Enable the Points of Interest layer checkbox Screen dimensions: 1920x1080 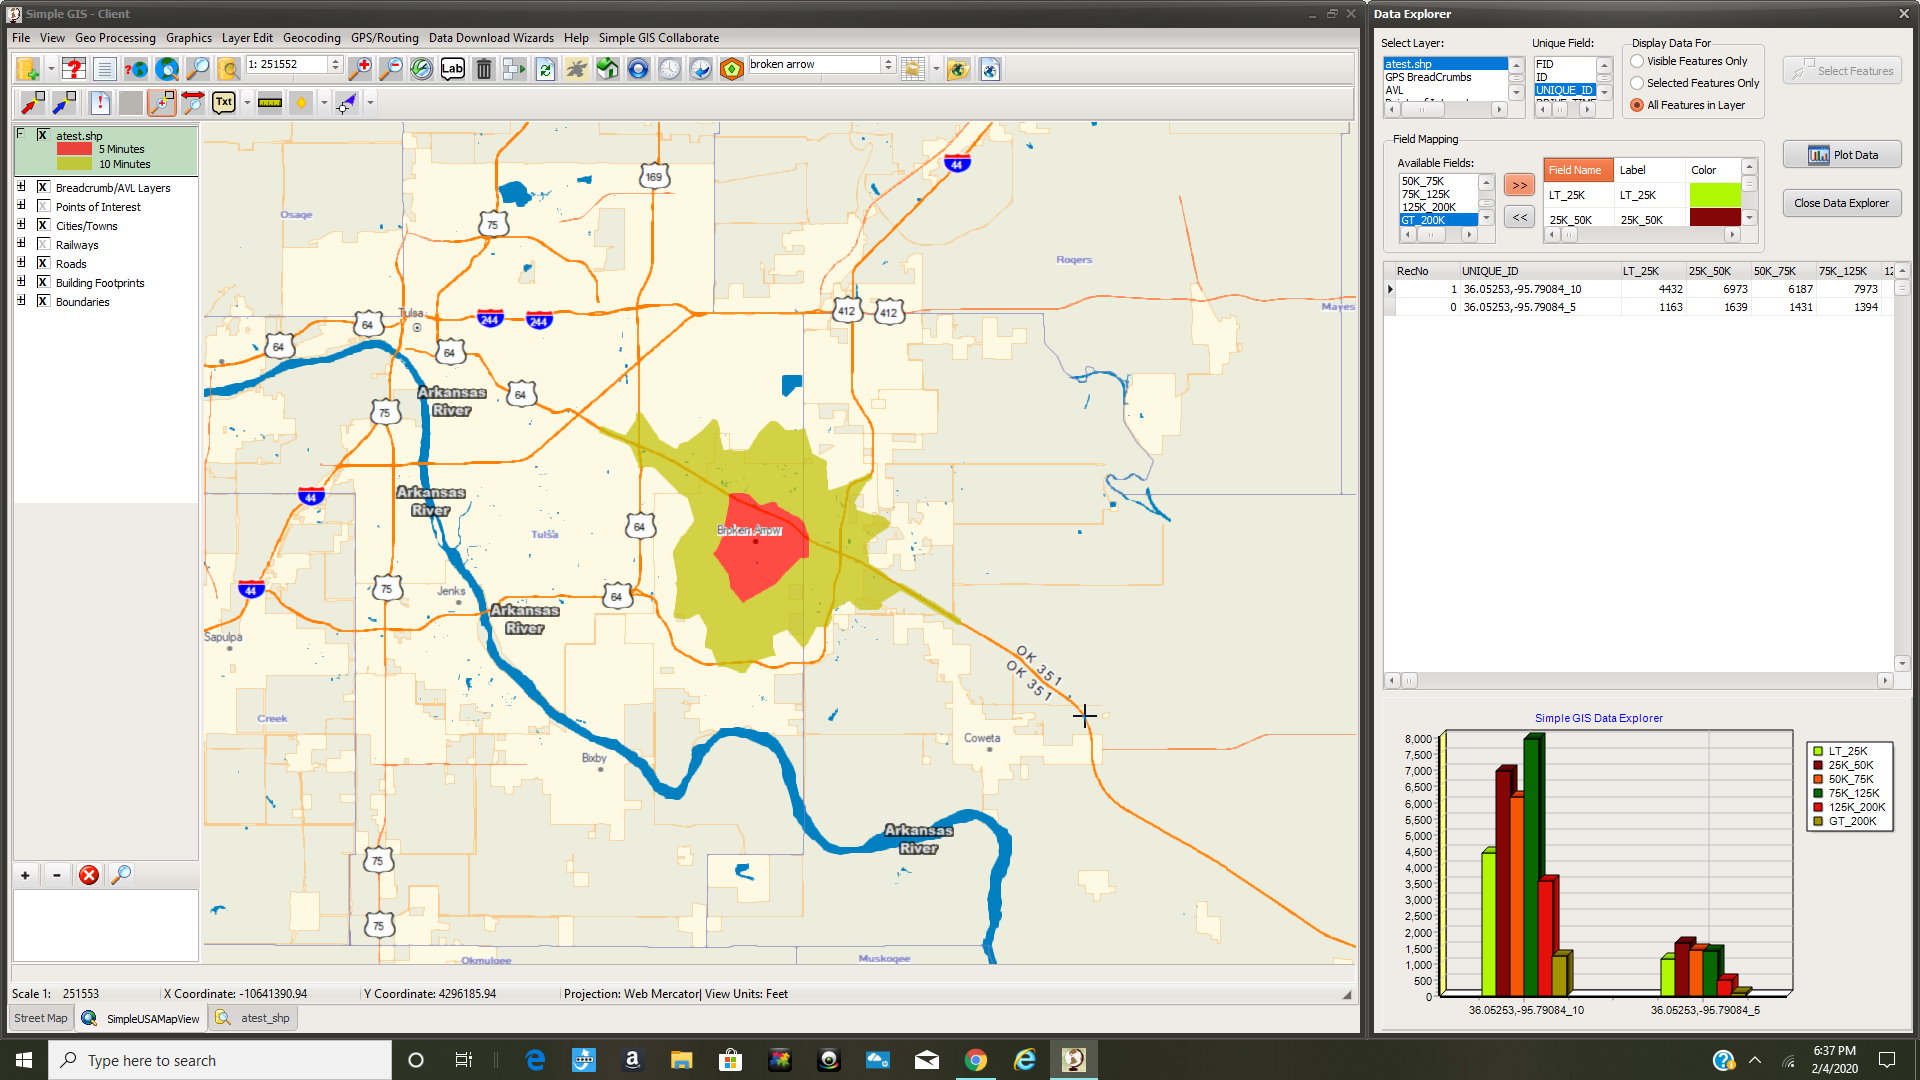pyautogui.click(x=43, y=206)
